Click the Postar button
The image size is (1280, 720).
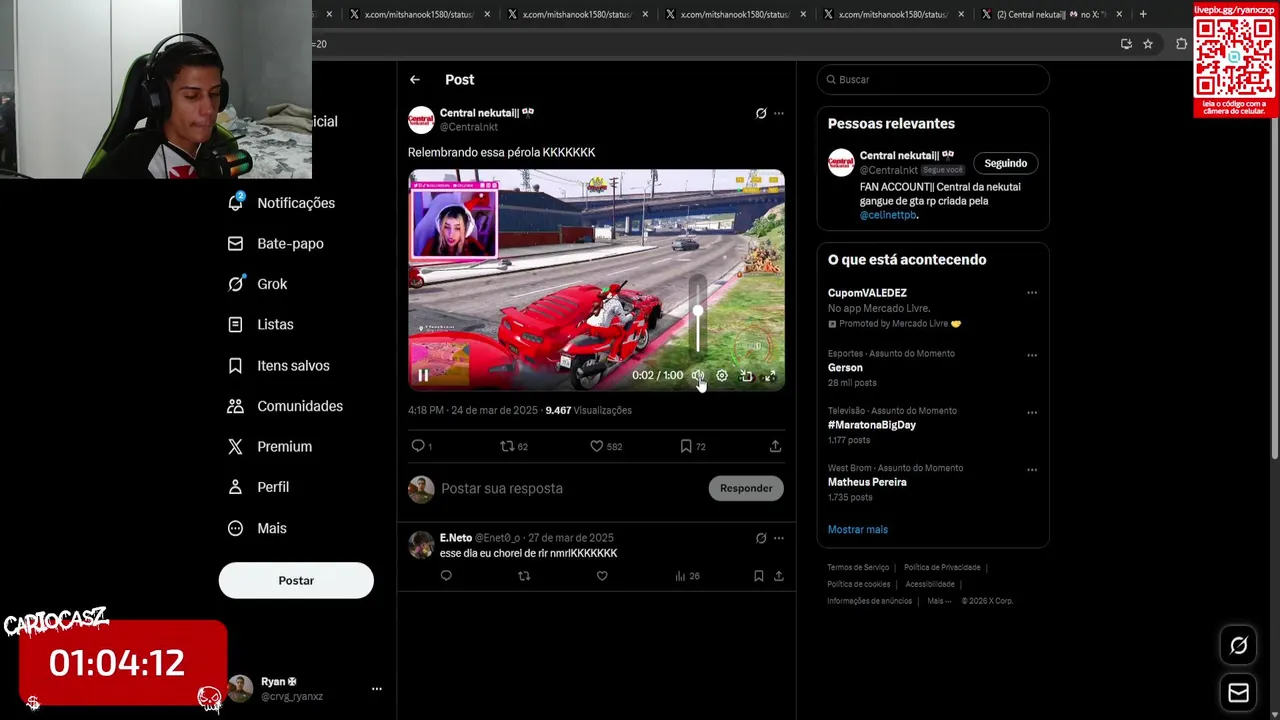[x=296, y=581]
